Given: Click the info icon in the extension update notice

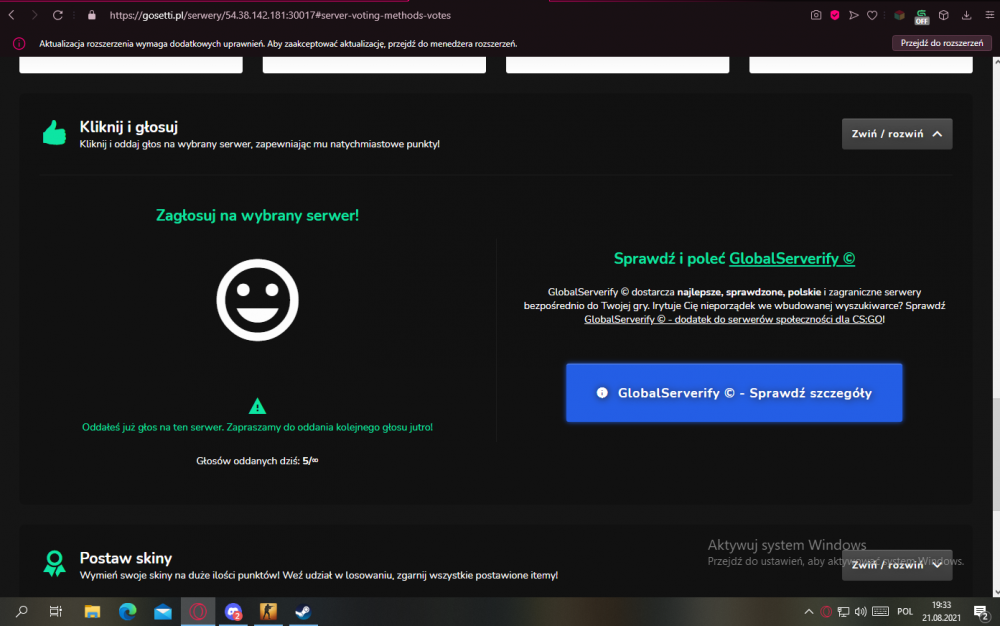Looking at the screenshot, I should (19, 43).
